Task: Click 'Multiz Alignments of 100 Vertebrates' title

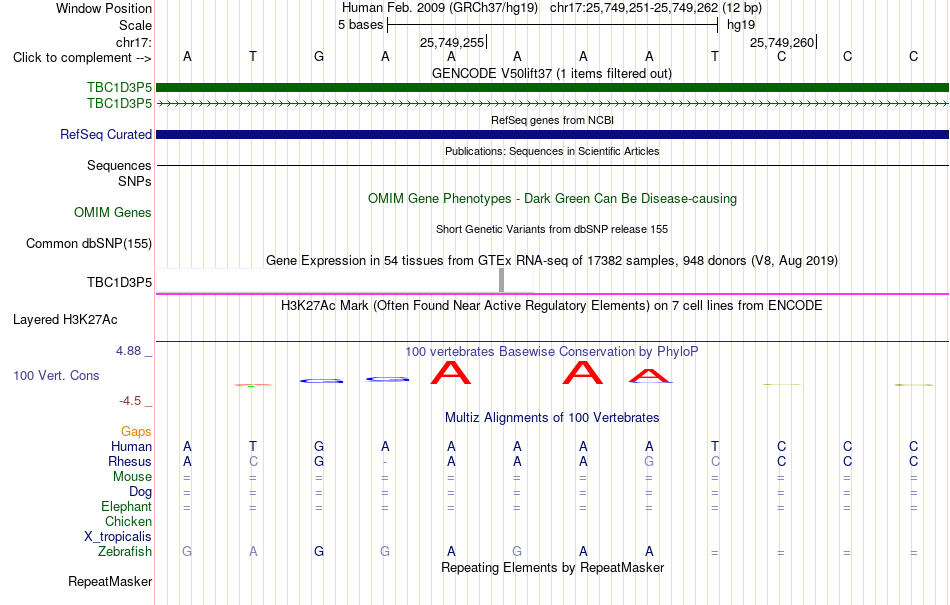Action: click(552, 417)
